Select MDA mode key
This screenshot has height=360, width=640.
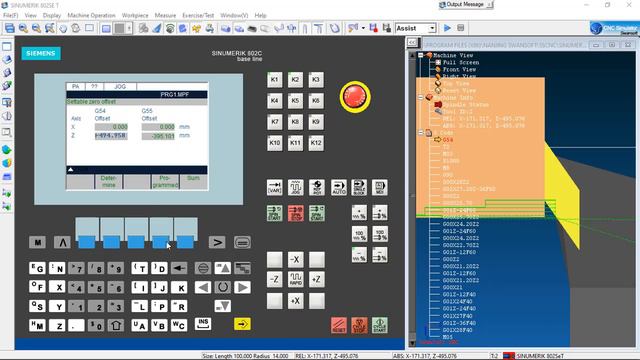pos(380,187)
